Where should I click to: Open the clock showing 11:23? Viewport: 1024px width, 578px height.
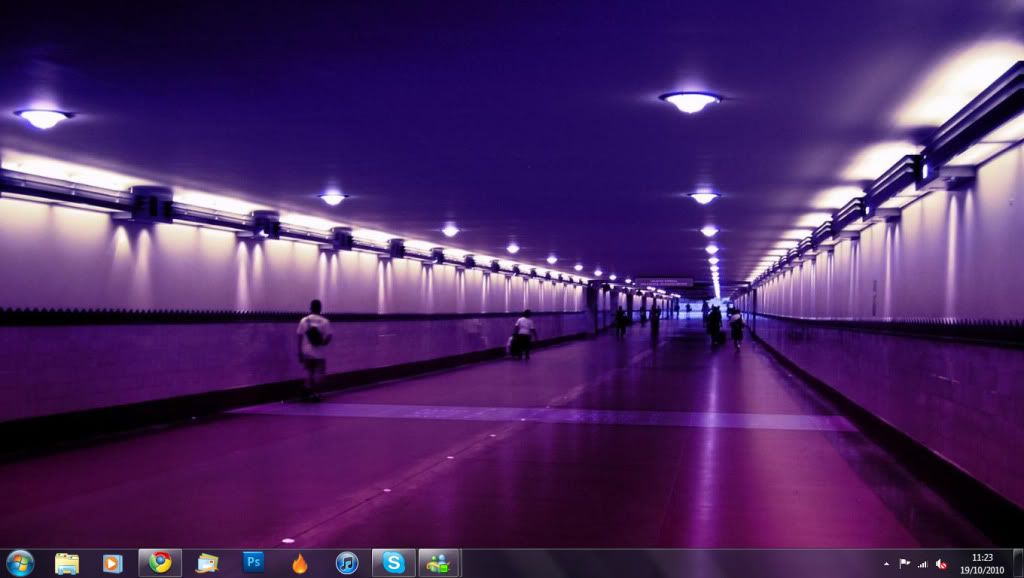(x=982, y=564)
